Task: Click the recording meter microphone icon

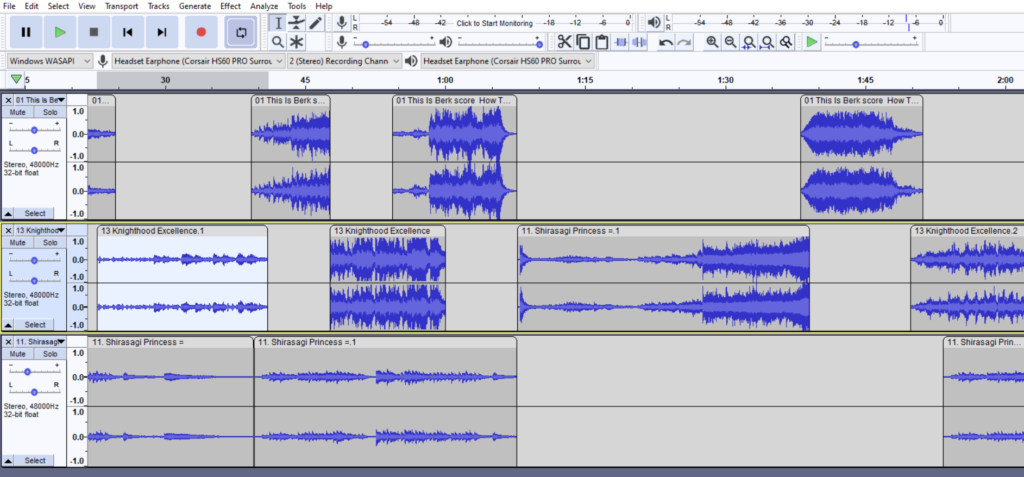Action: tap(341, 23)
